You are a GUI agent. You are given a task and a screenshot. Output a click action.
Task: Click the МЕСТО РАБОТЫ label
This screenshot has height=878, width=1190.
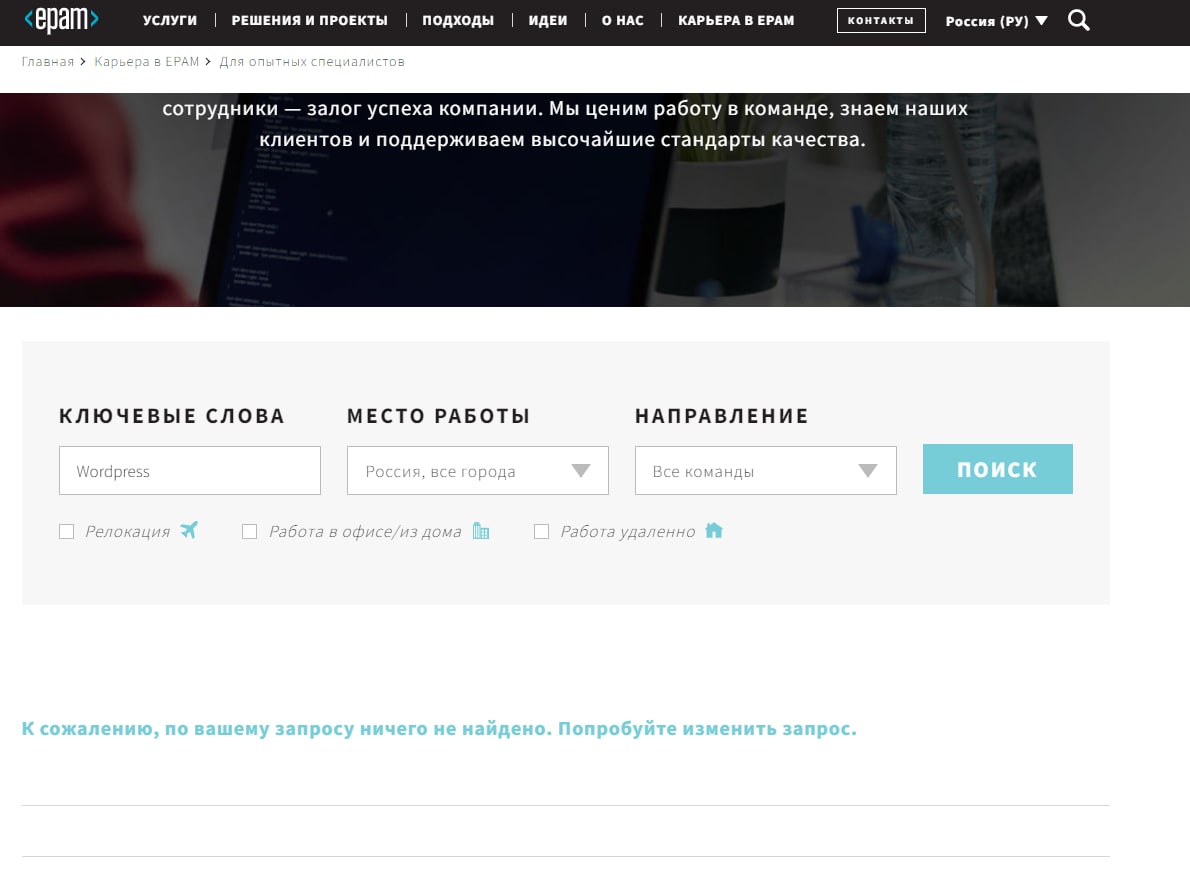coord(439,416)
